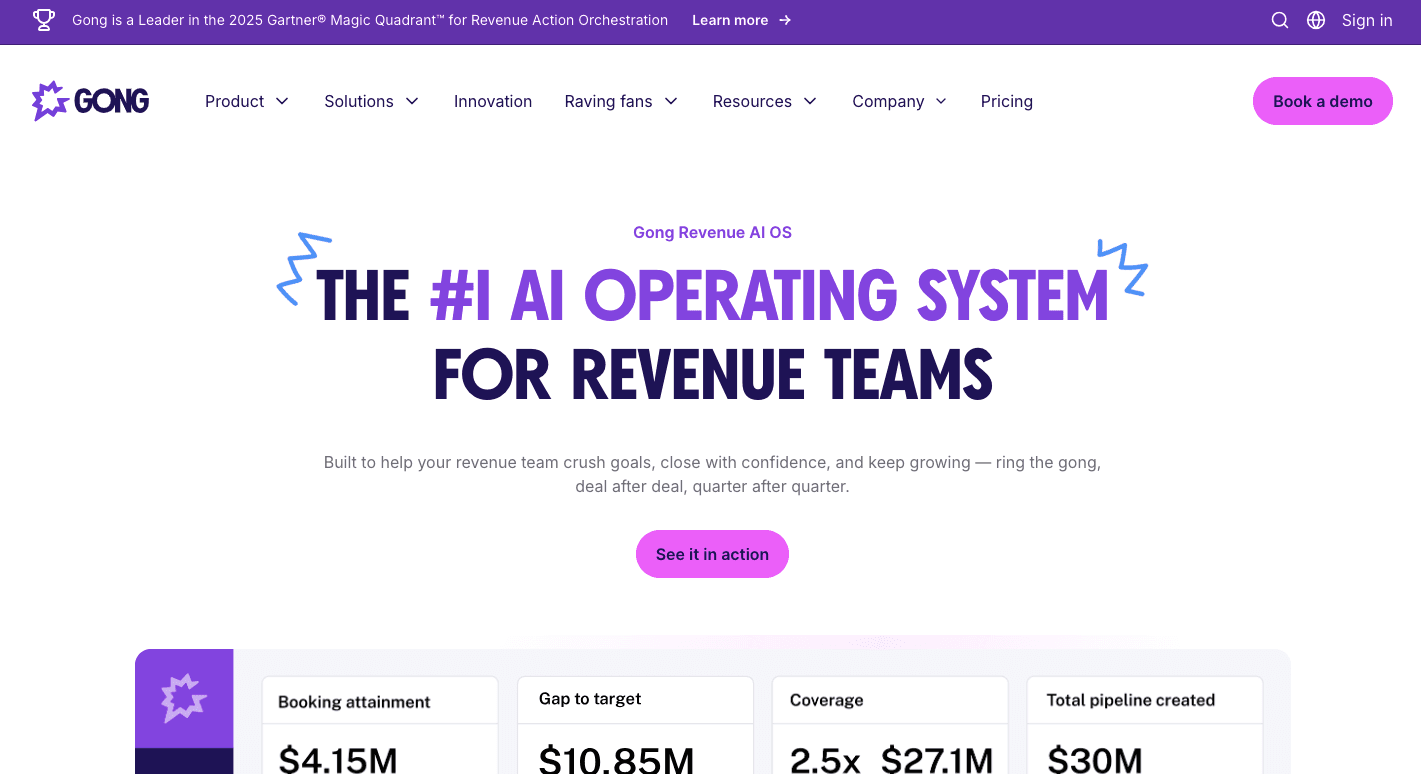Go to the Innovation page

point(493,101)
